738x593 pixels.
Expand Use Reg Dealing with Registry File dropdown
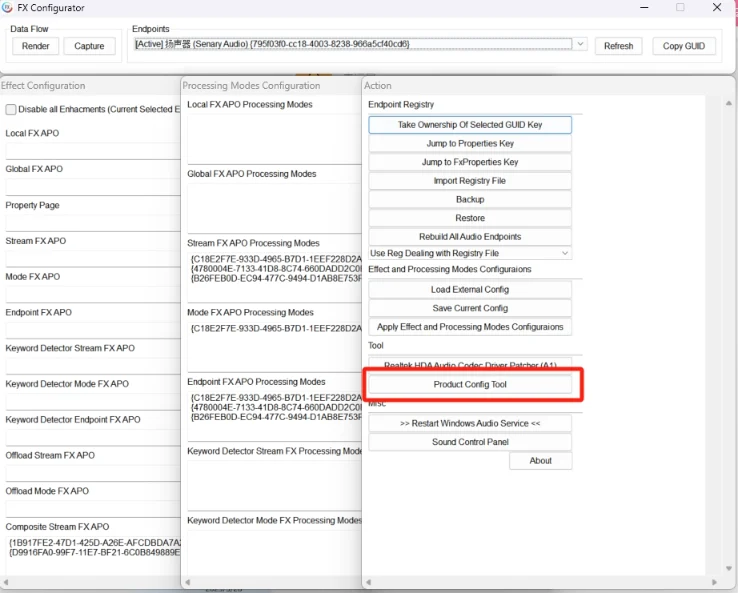pyautogui.click(x=565, y=254)
